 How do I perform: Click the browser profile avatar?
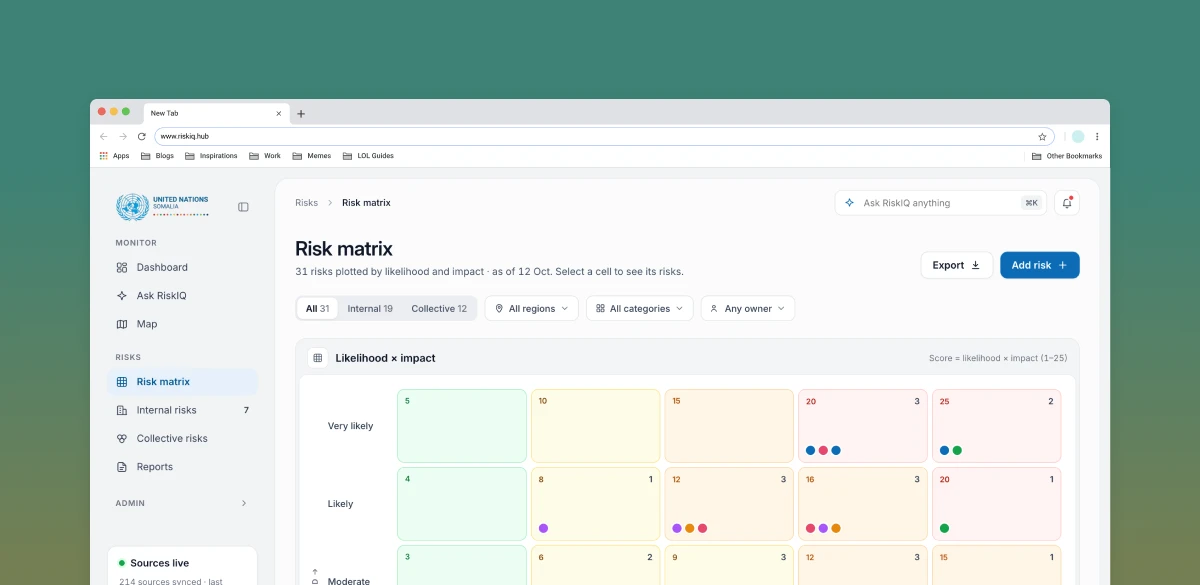pyautogui.click(x=1078, y=137)
